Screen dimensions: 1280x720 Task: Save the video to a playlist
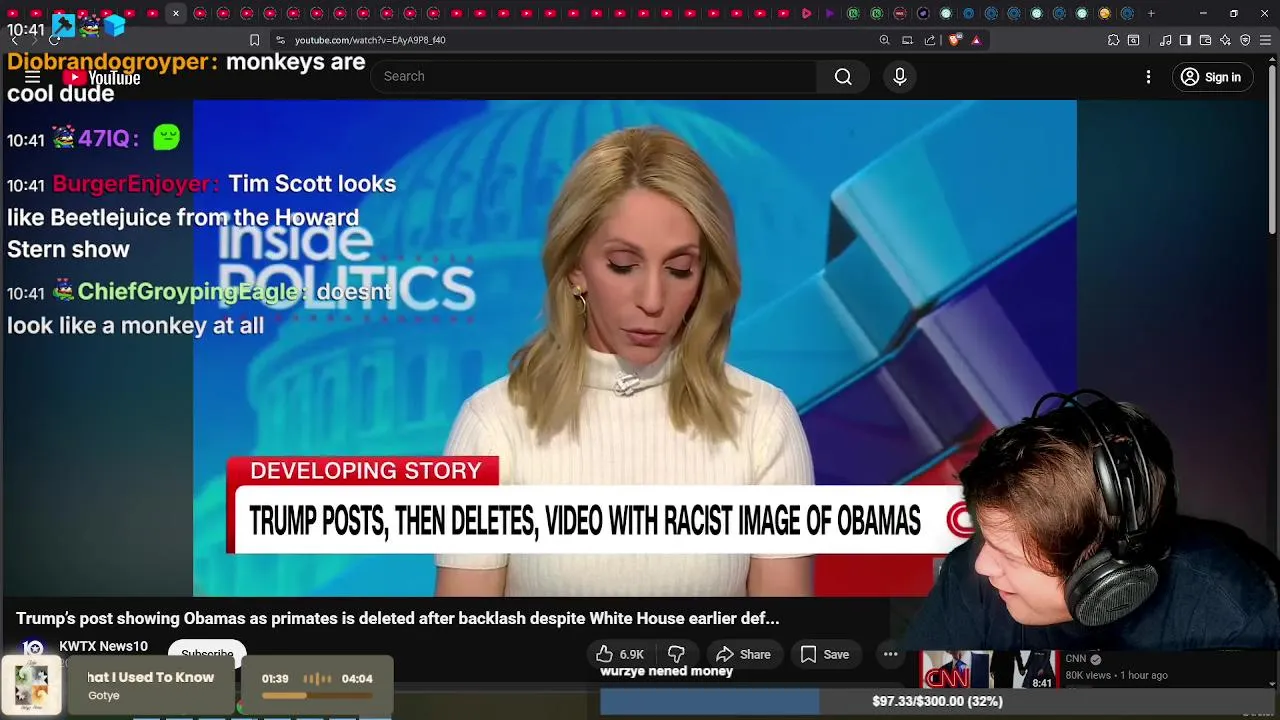(825, 654)
